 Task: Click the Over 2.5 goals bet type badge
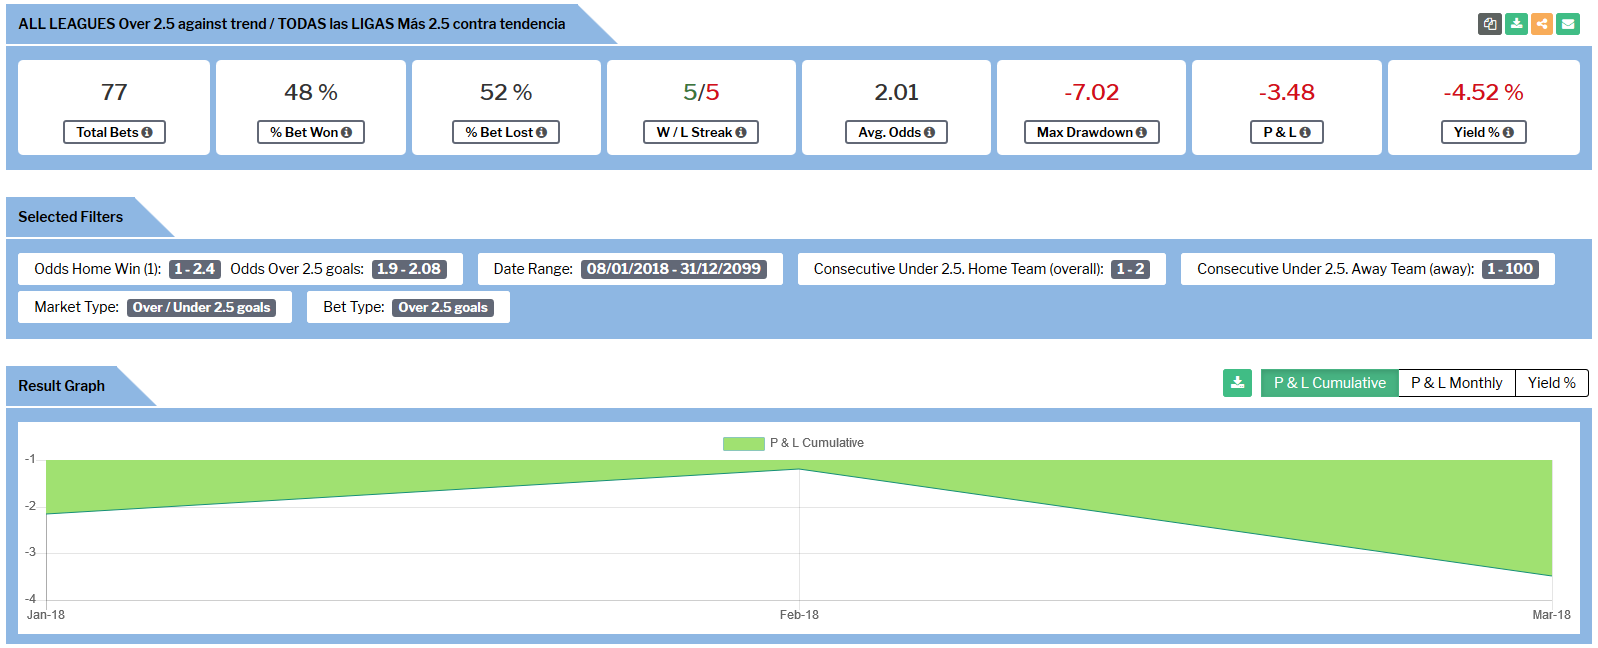click(443, 307)
